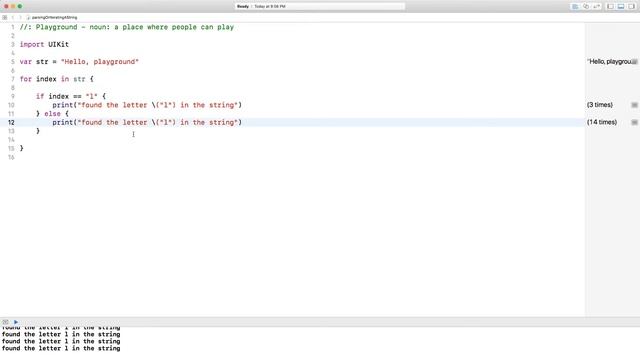The image size is (640, 360).
Task: Open the related items grid menu
Action: (x=4, y=18)
